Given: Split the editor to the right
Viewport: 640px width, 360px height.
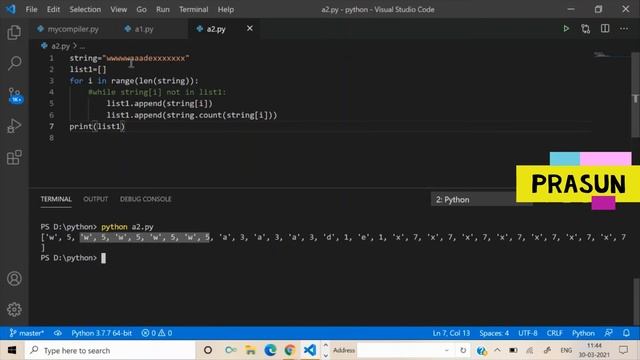Looking at the screenshot, I should [605, 29].
